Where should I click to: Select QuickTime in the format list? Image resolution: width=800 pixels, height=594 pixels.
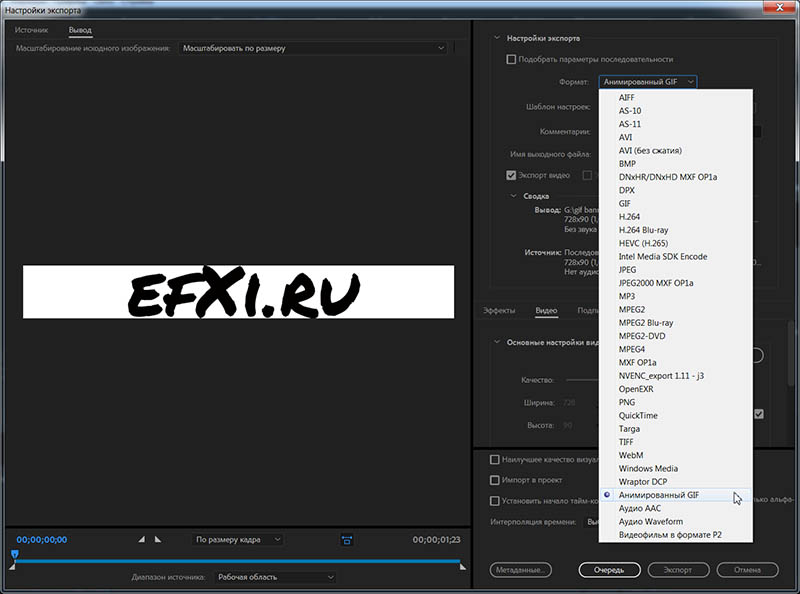point(676,415)
